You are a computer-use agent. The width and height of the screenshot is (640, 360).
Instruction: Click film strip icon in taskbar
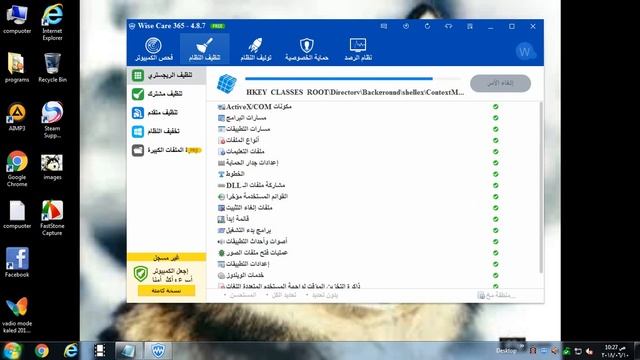[x=100, y=351]
